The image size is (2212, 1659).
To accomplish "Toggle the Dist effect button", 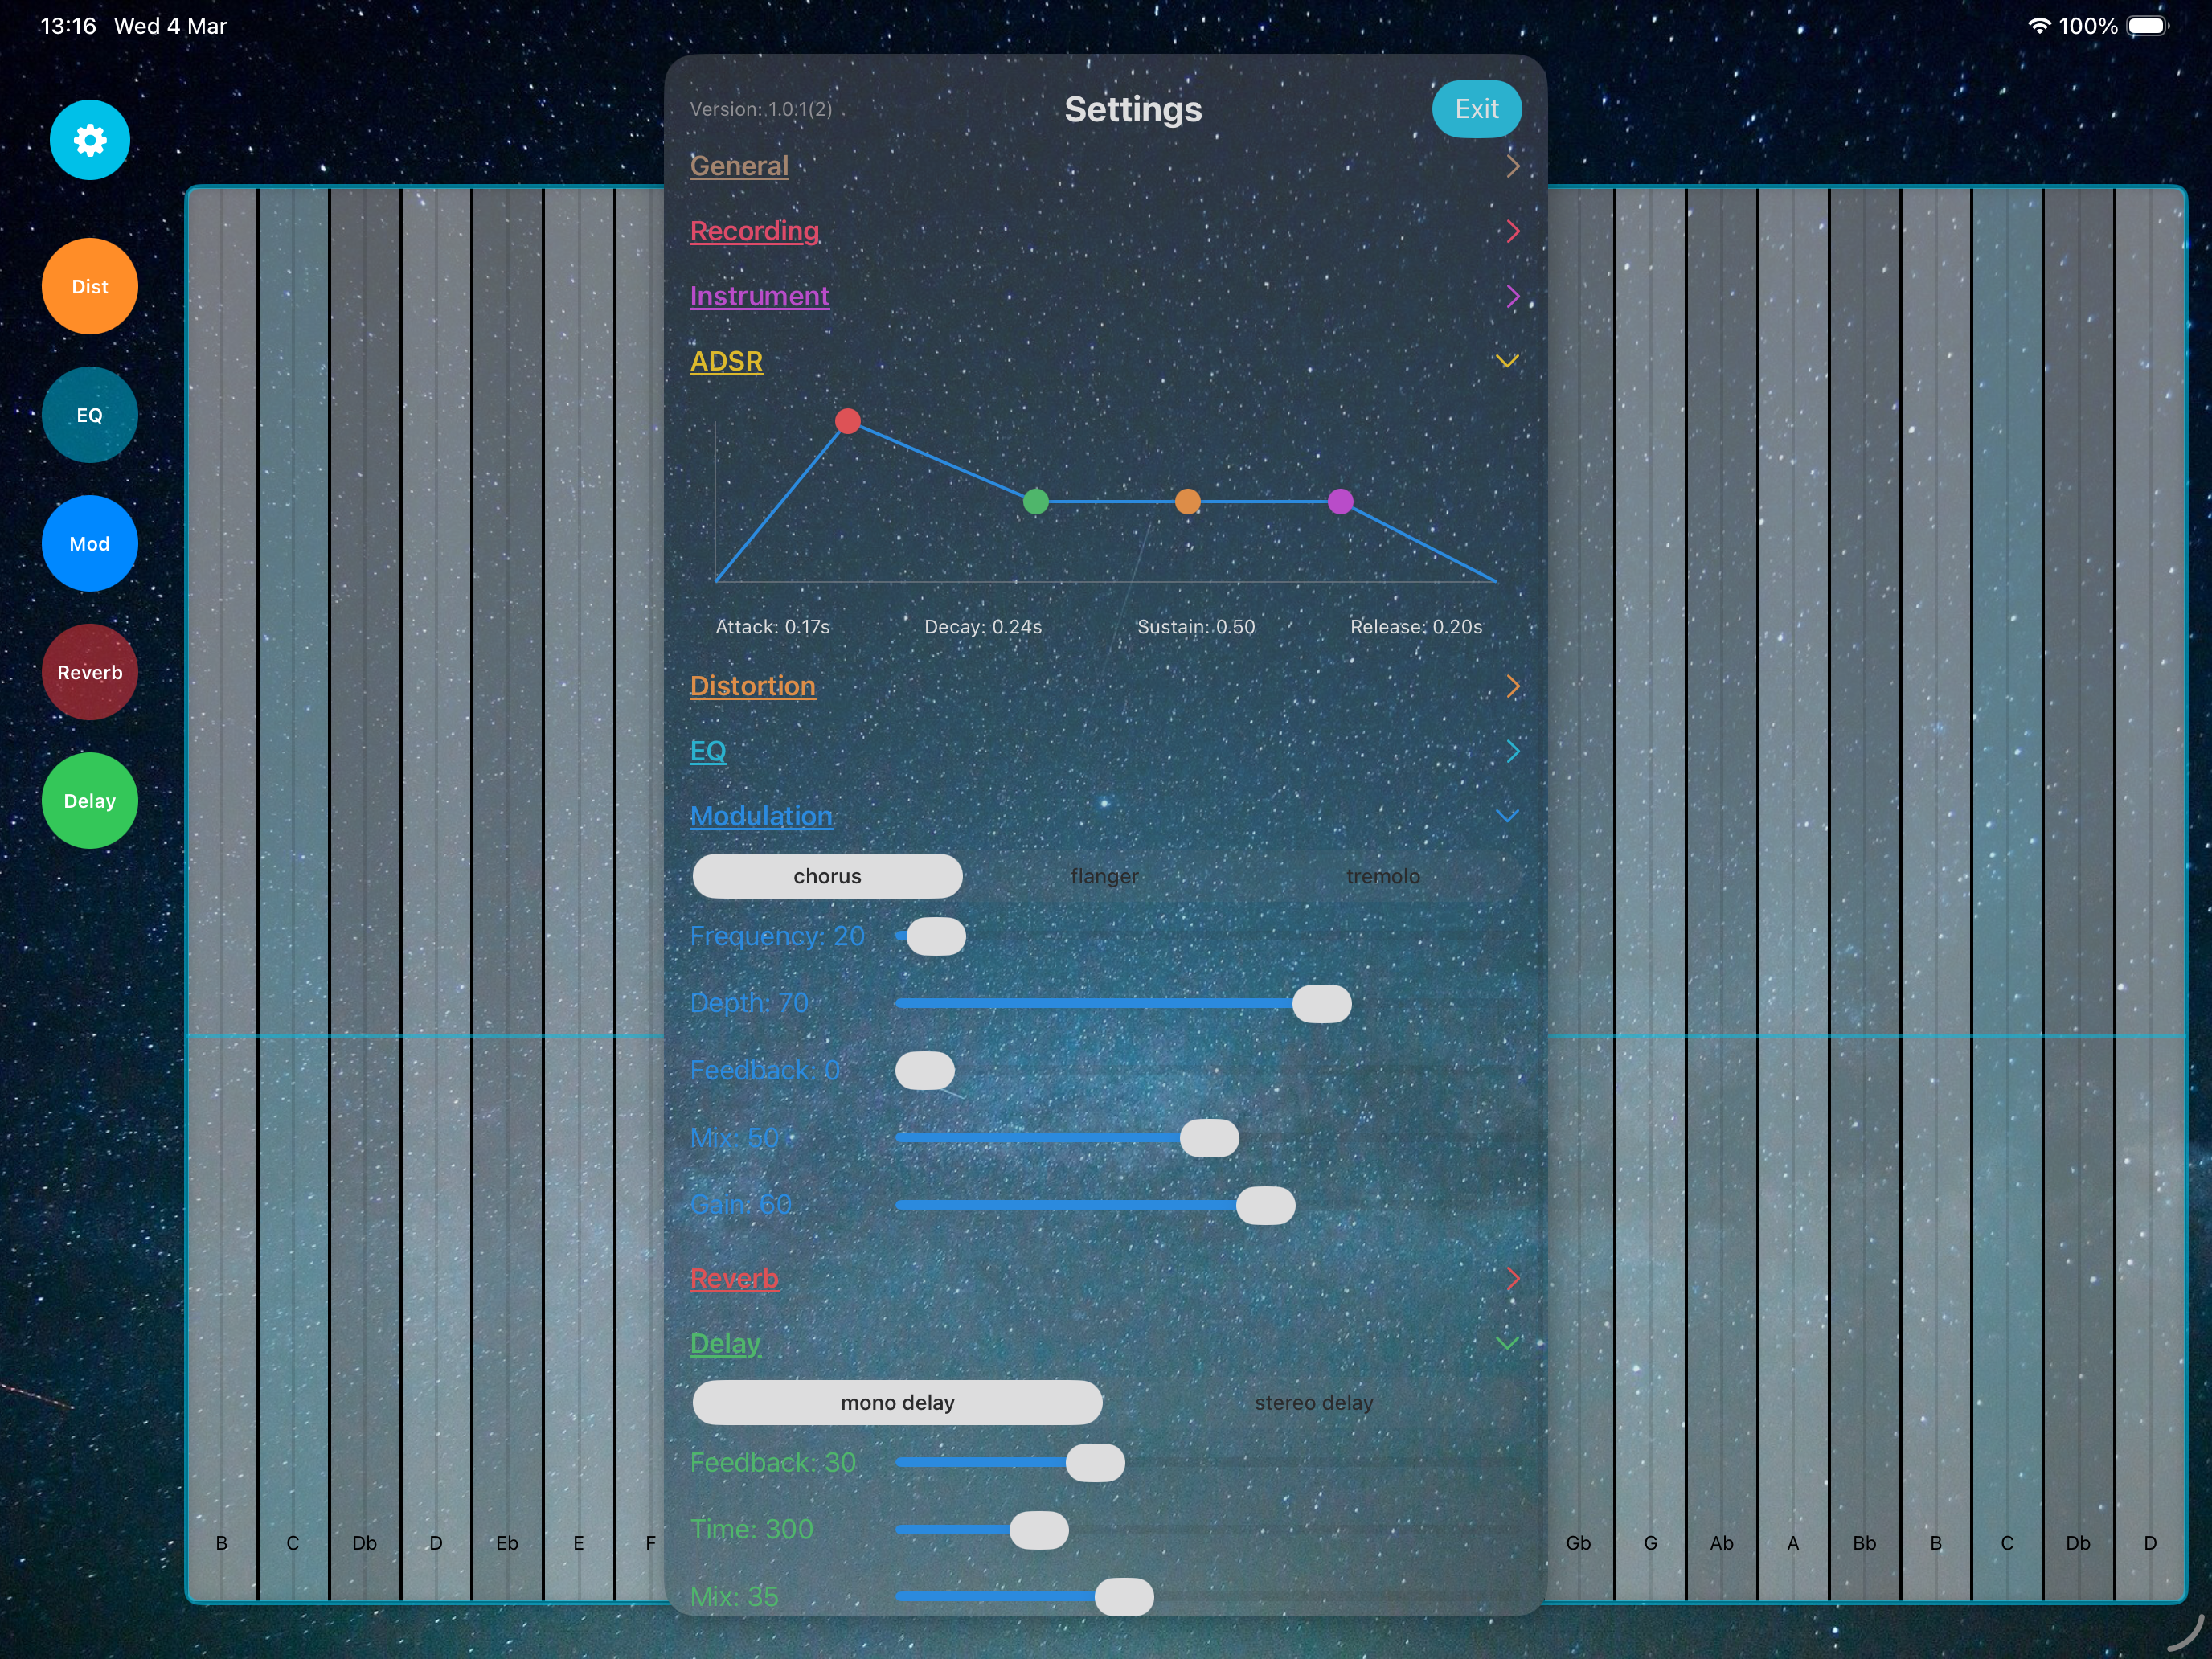I will (90, 286).
